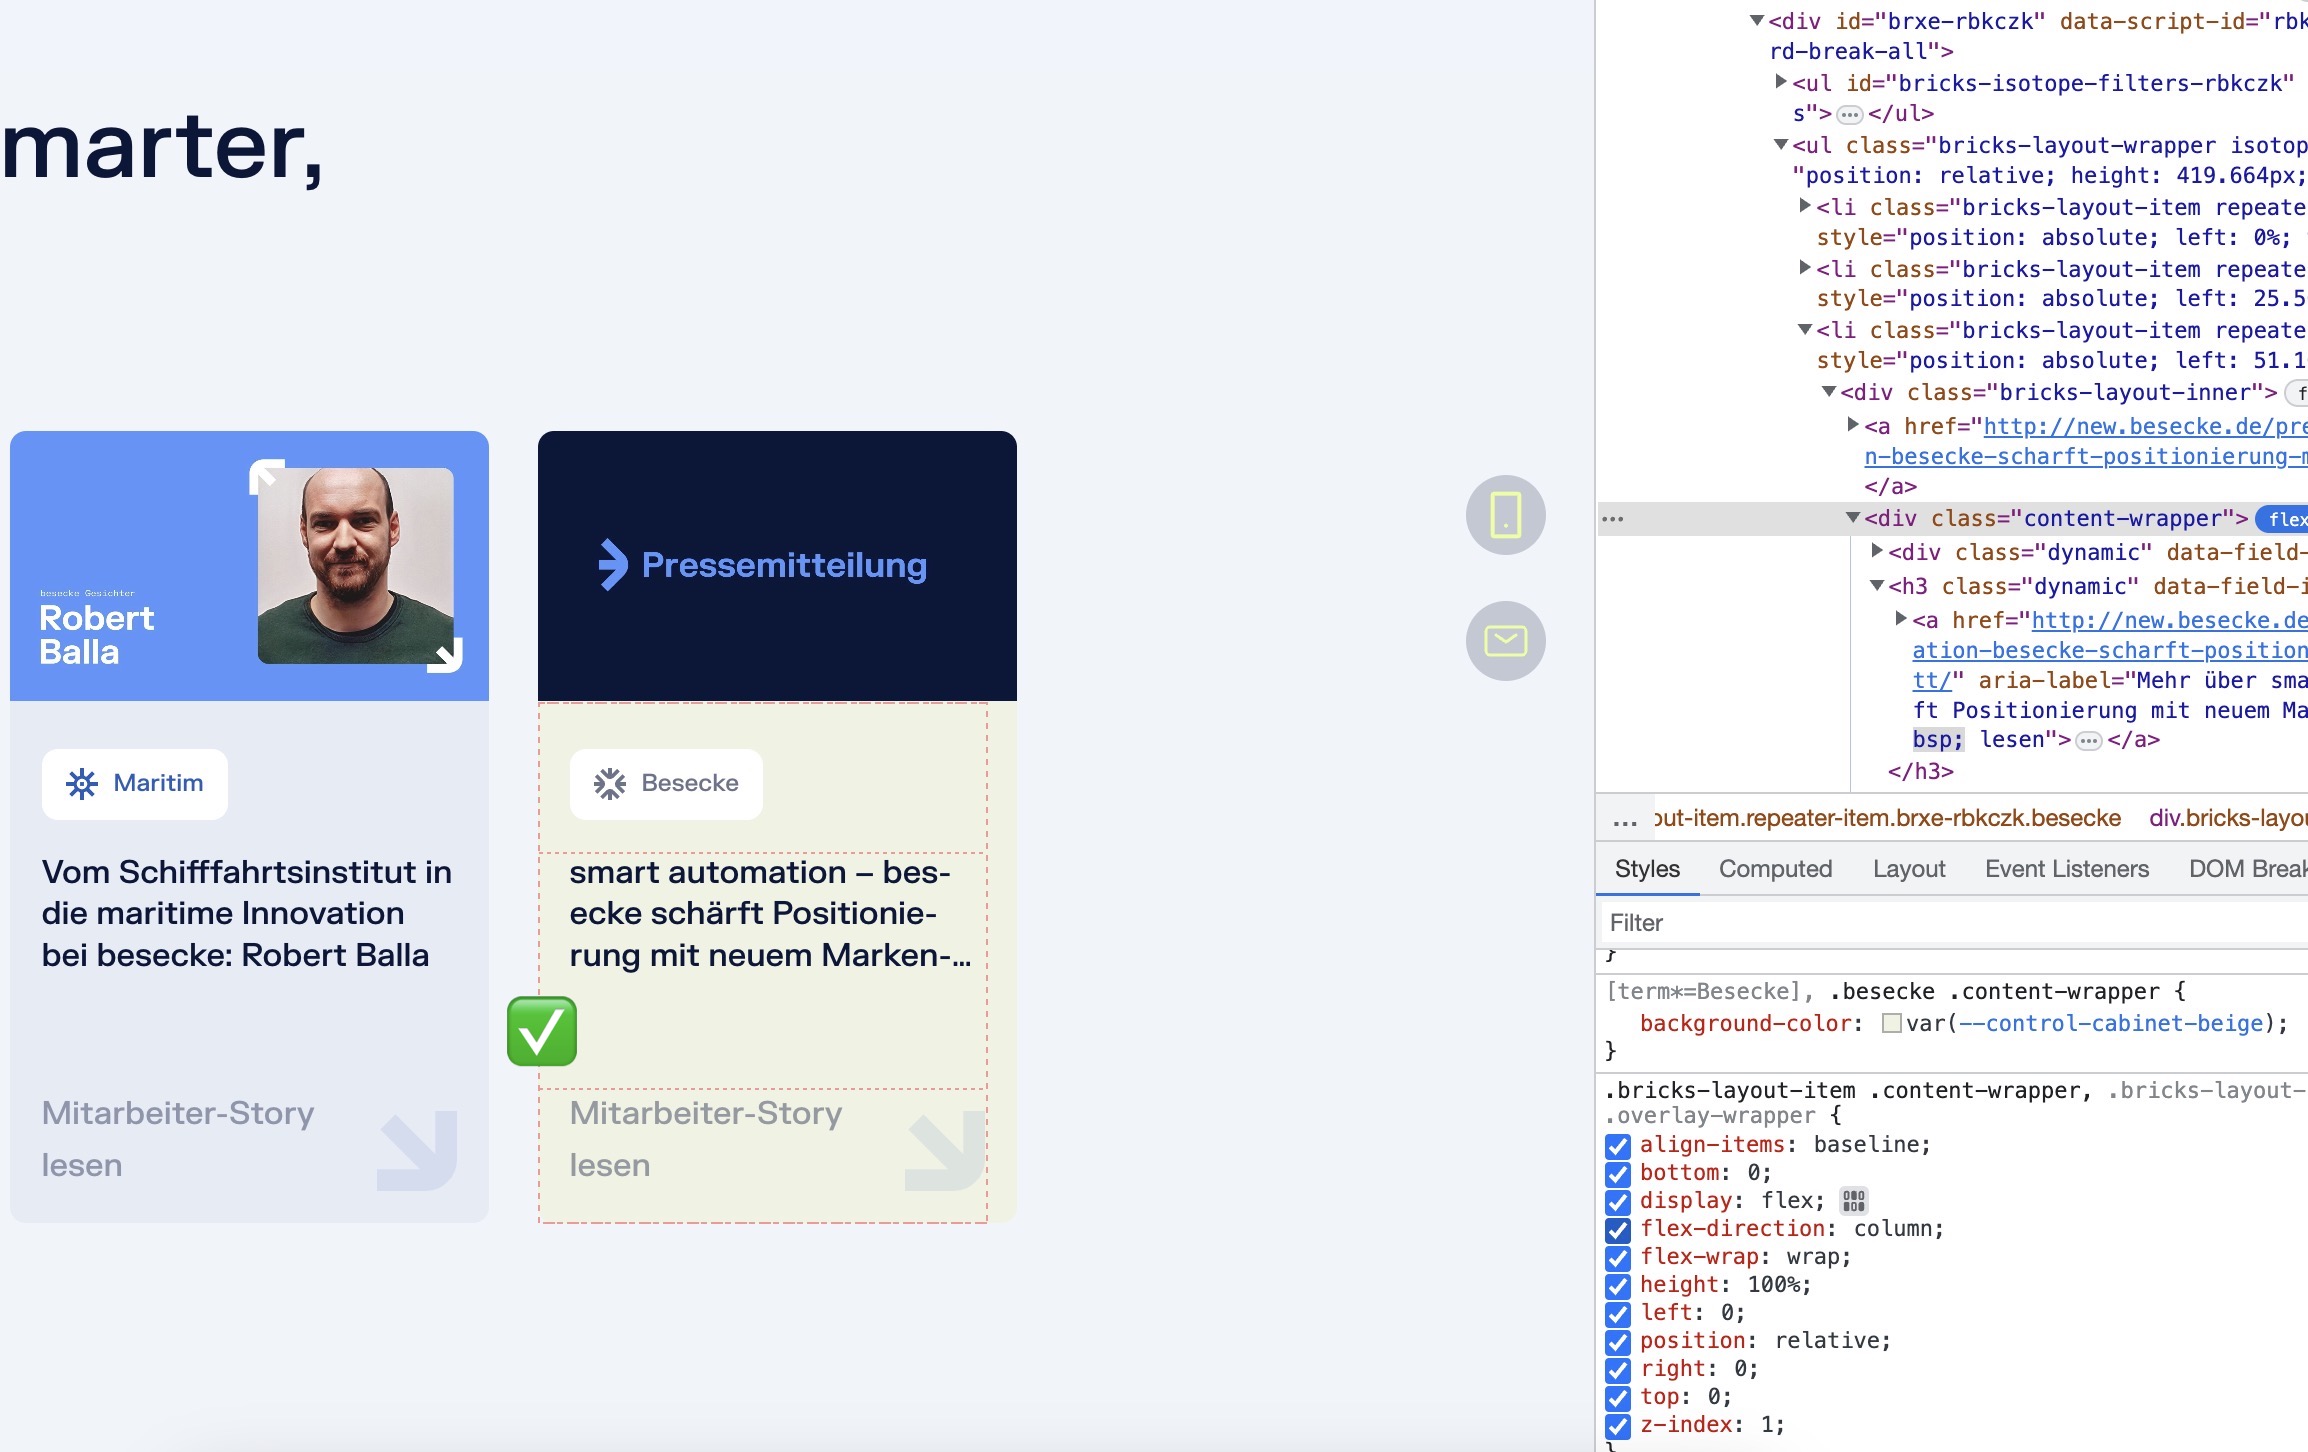Click the green checkmark emoji icon
This screenshot has height=1452, width=2308.
coord(542,1031)
